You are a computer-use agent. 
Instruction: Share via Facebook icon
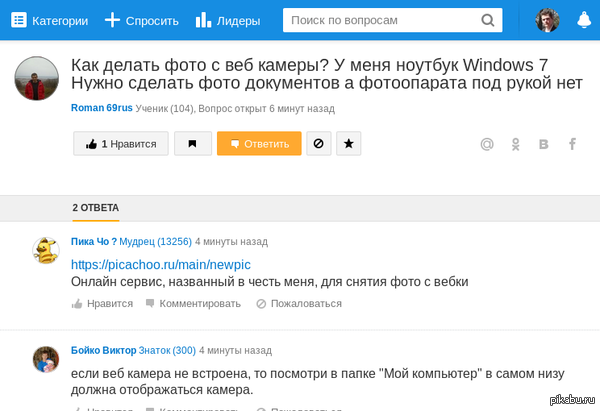click(x=572, y=144)
